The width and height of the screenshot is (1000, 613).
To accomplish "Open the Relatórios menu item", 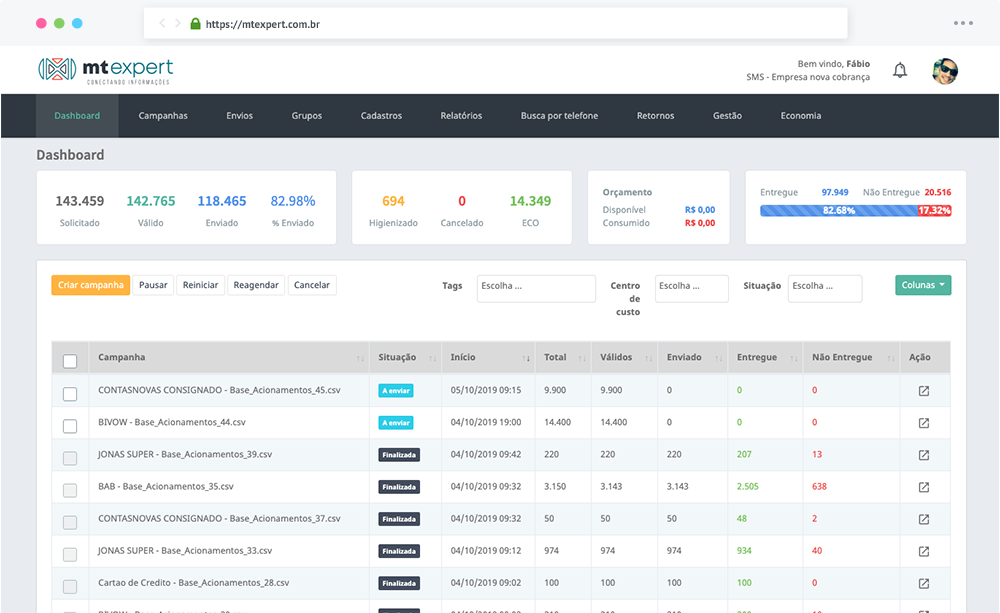I will [x=461, y=116].
